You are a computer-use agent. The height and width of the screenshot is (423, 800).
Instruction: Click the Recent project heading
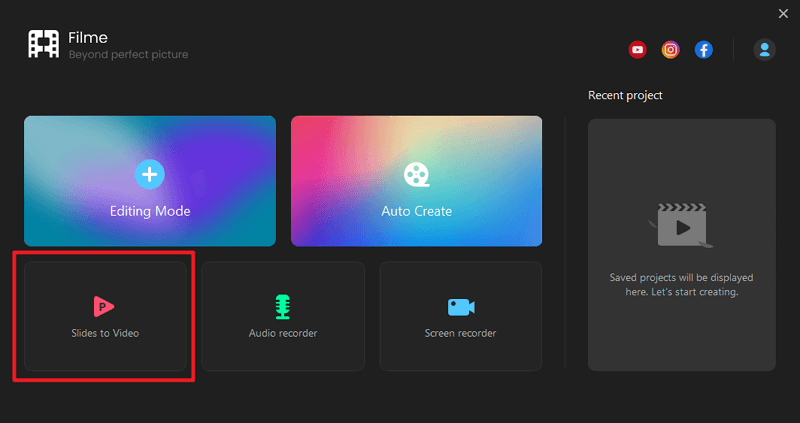pyautogui.click(x=625, y=95)
